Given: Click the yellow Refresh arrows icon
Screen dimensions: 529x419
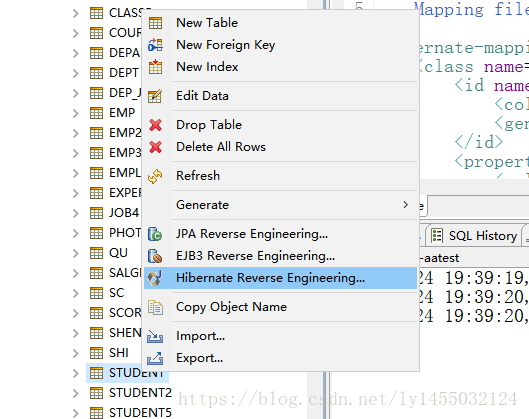Looking at the screenshot, I should click(x=156, y=176).
